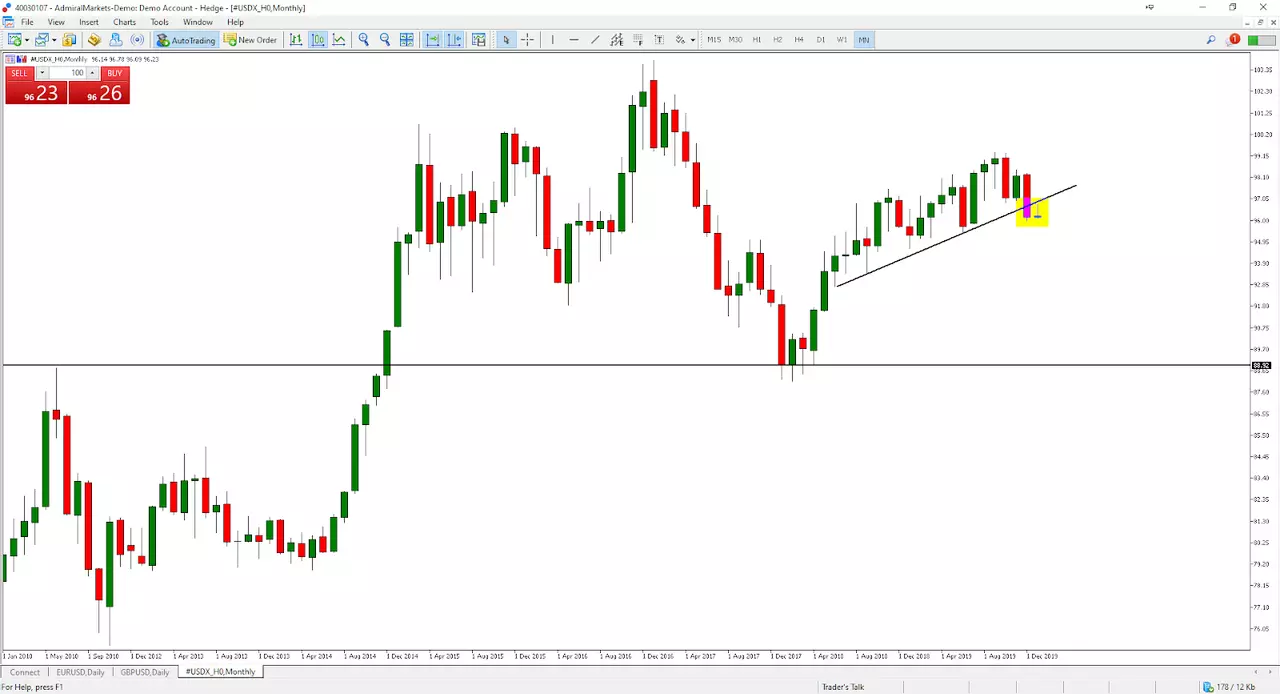This screenshot has width=1280, height=694.
Task: Select the Fibonacci retracement tool
Action: tap(638, 40)
